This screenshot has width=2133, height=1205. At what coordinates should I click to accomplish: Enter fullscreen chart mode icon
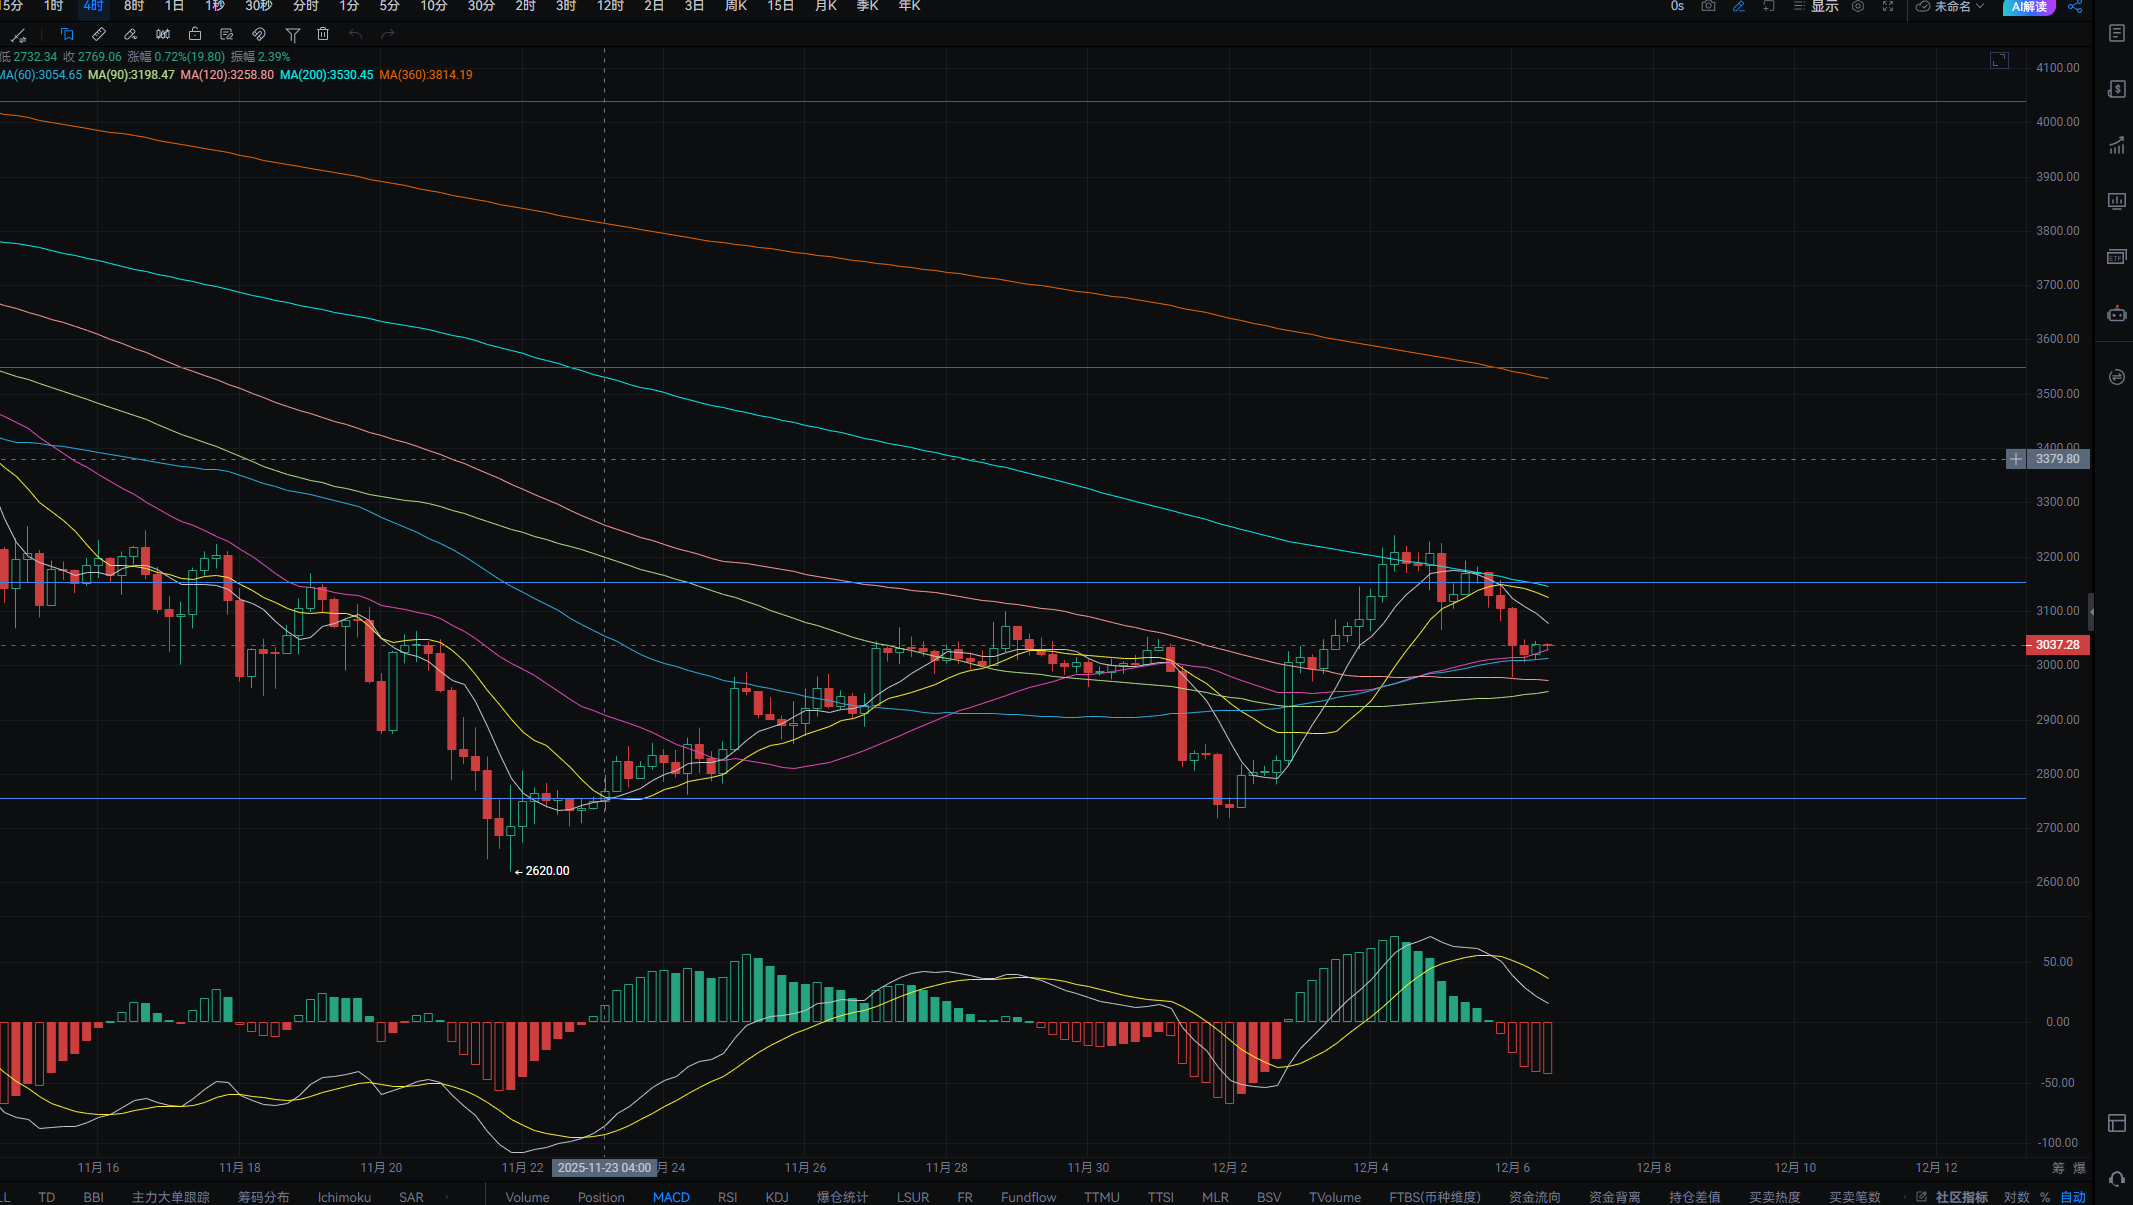click(x=1888, y=6)
